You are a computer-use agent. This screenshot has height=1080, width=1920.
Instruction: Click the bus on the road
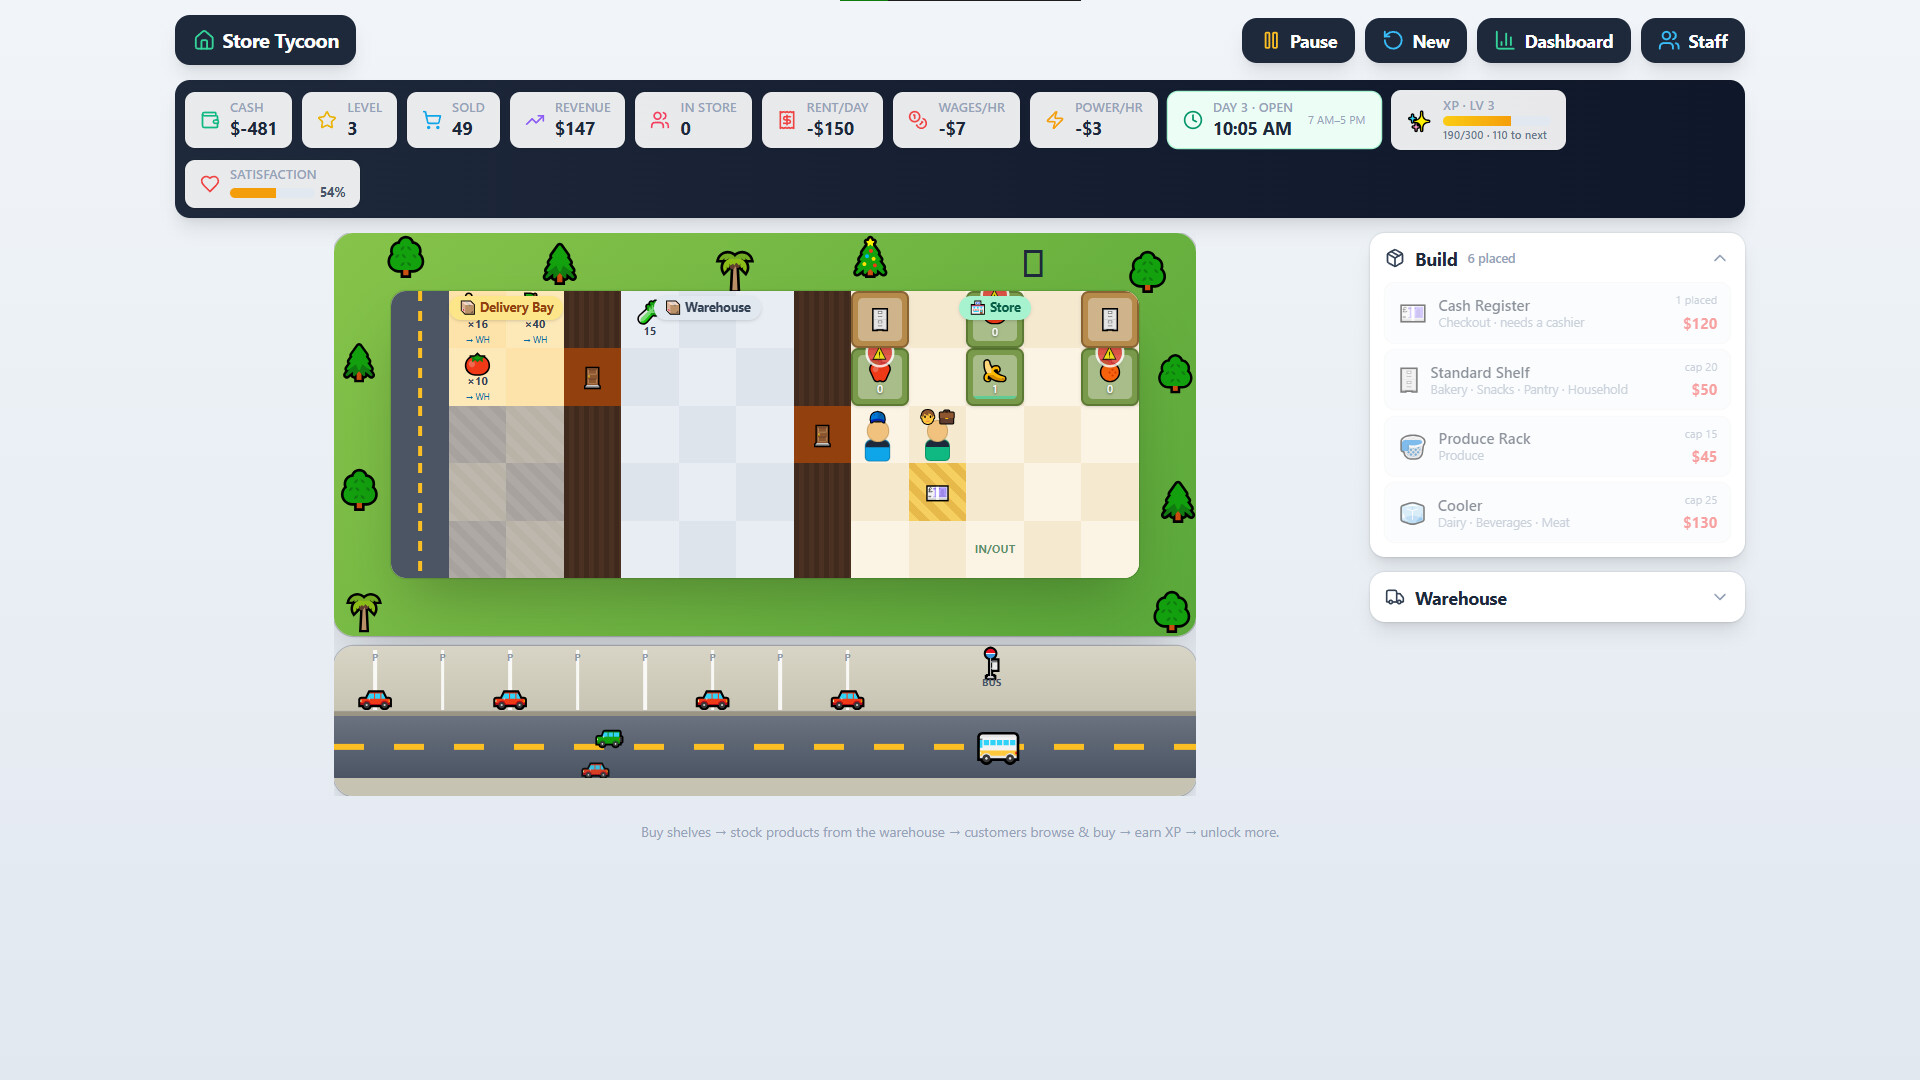tap(998, 747)
